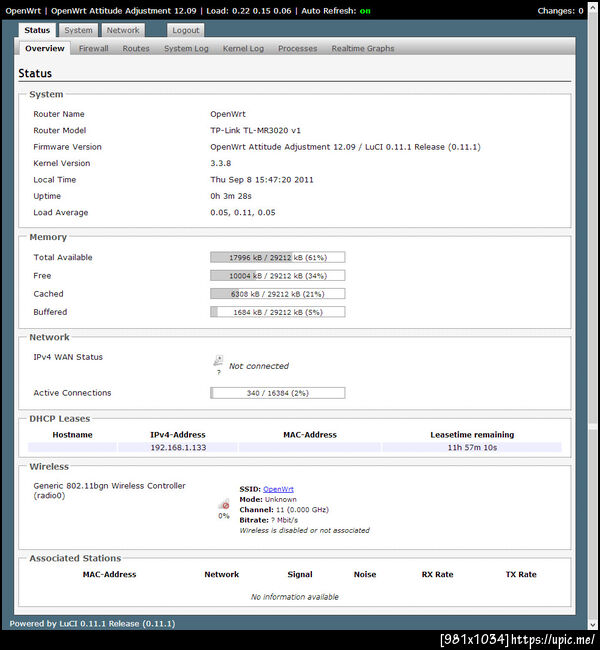The height and width of the screenshot is (650, 600).
Task: Click the 'Bitrate: ? Mbit/s' line
Action: (x=268, y=520)
